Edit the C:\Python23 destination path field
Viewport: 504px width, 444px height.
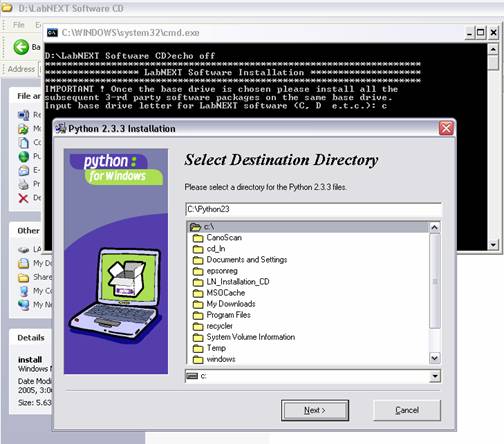(313, 209)
